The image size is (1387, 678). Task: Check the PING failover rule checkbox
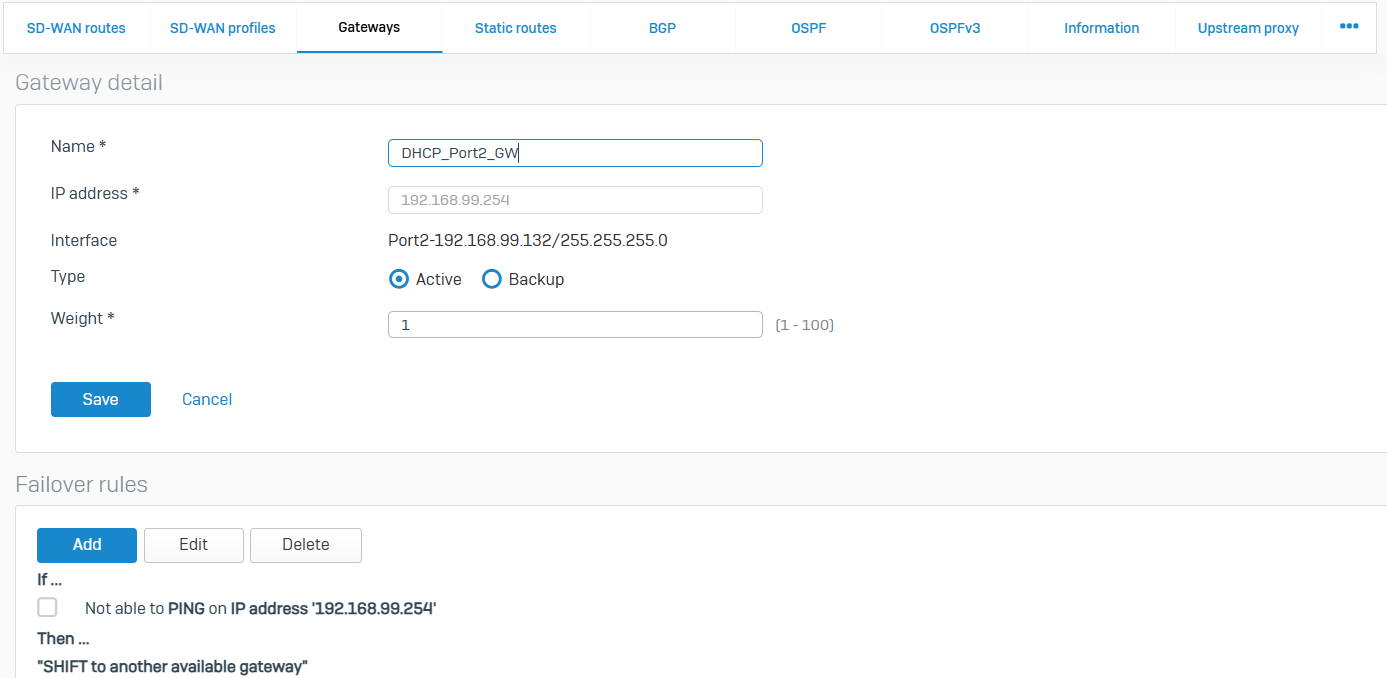tap(47, 607)
